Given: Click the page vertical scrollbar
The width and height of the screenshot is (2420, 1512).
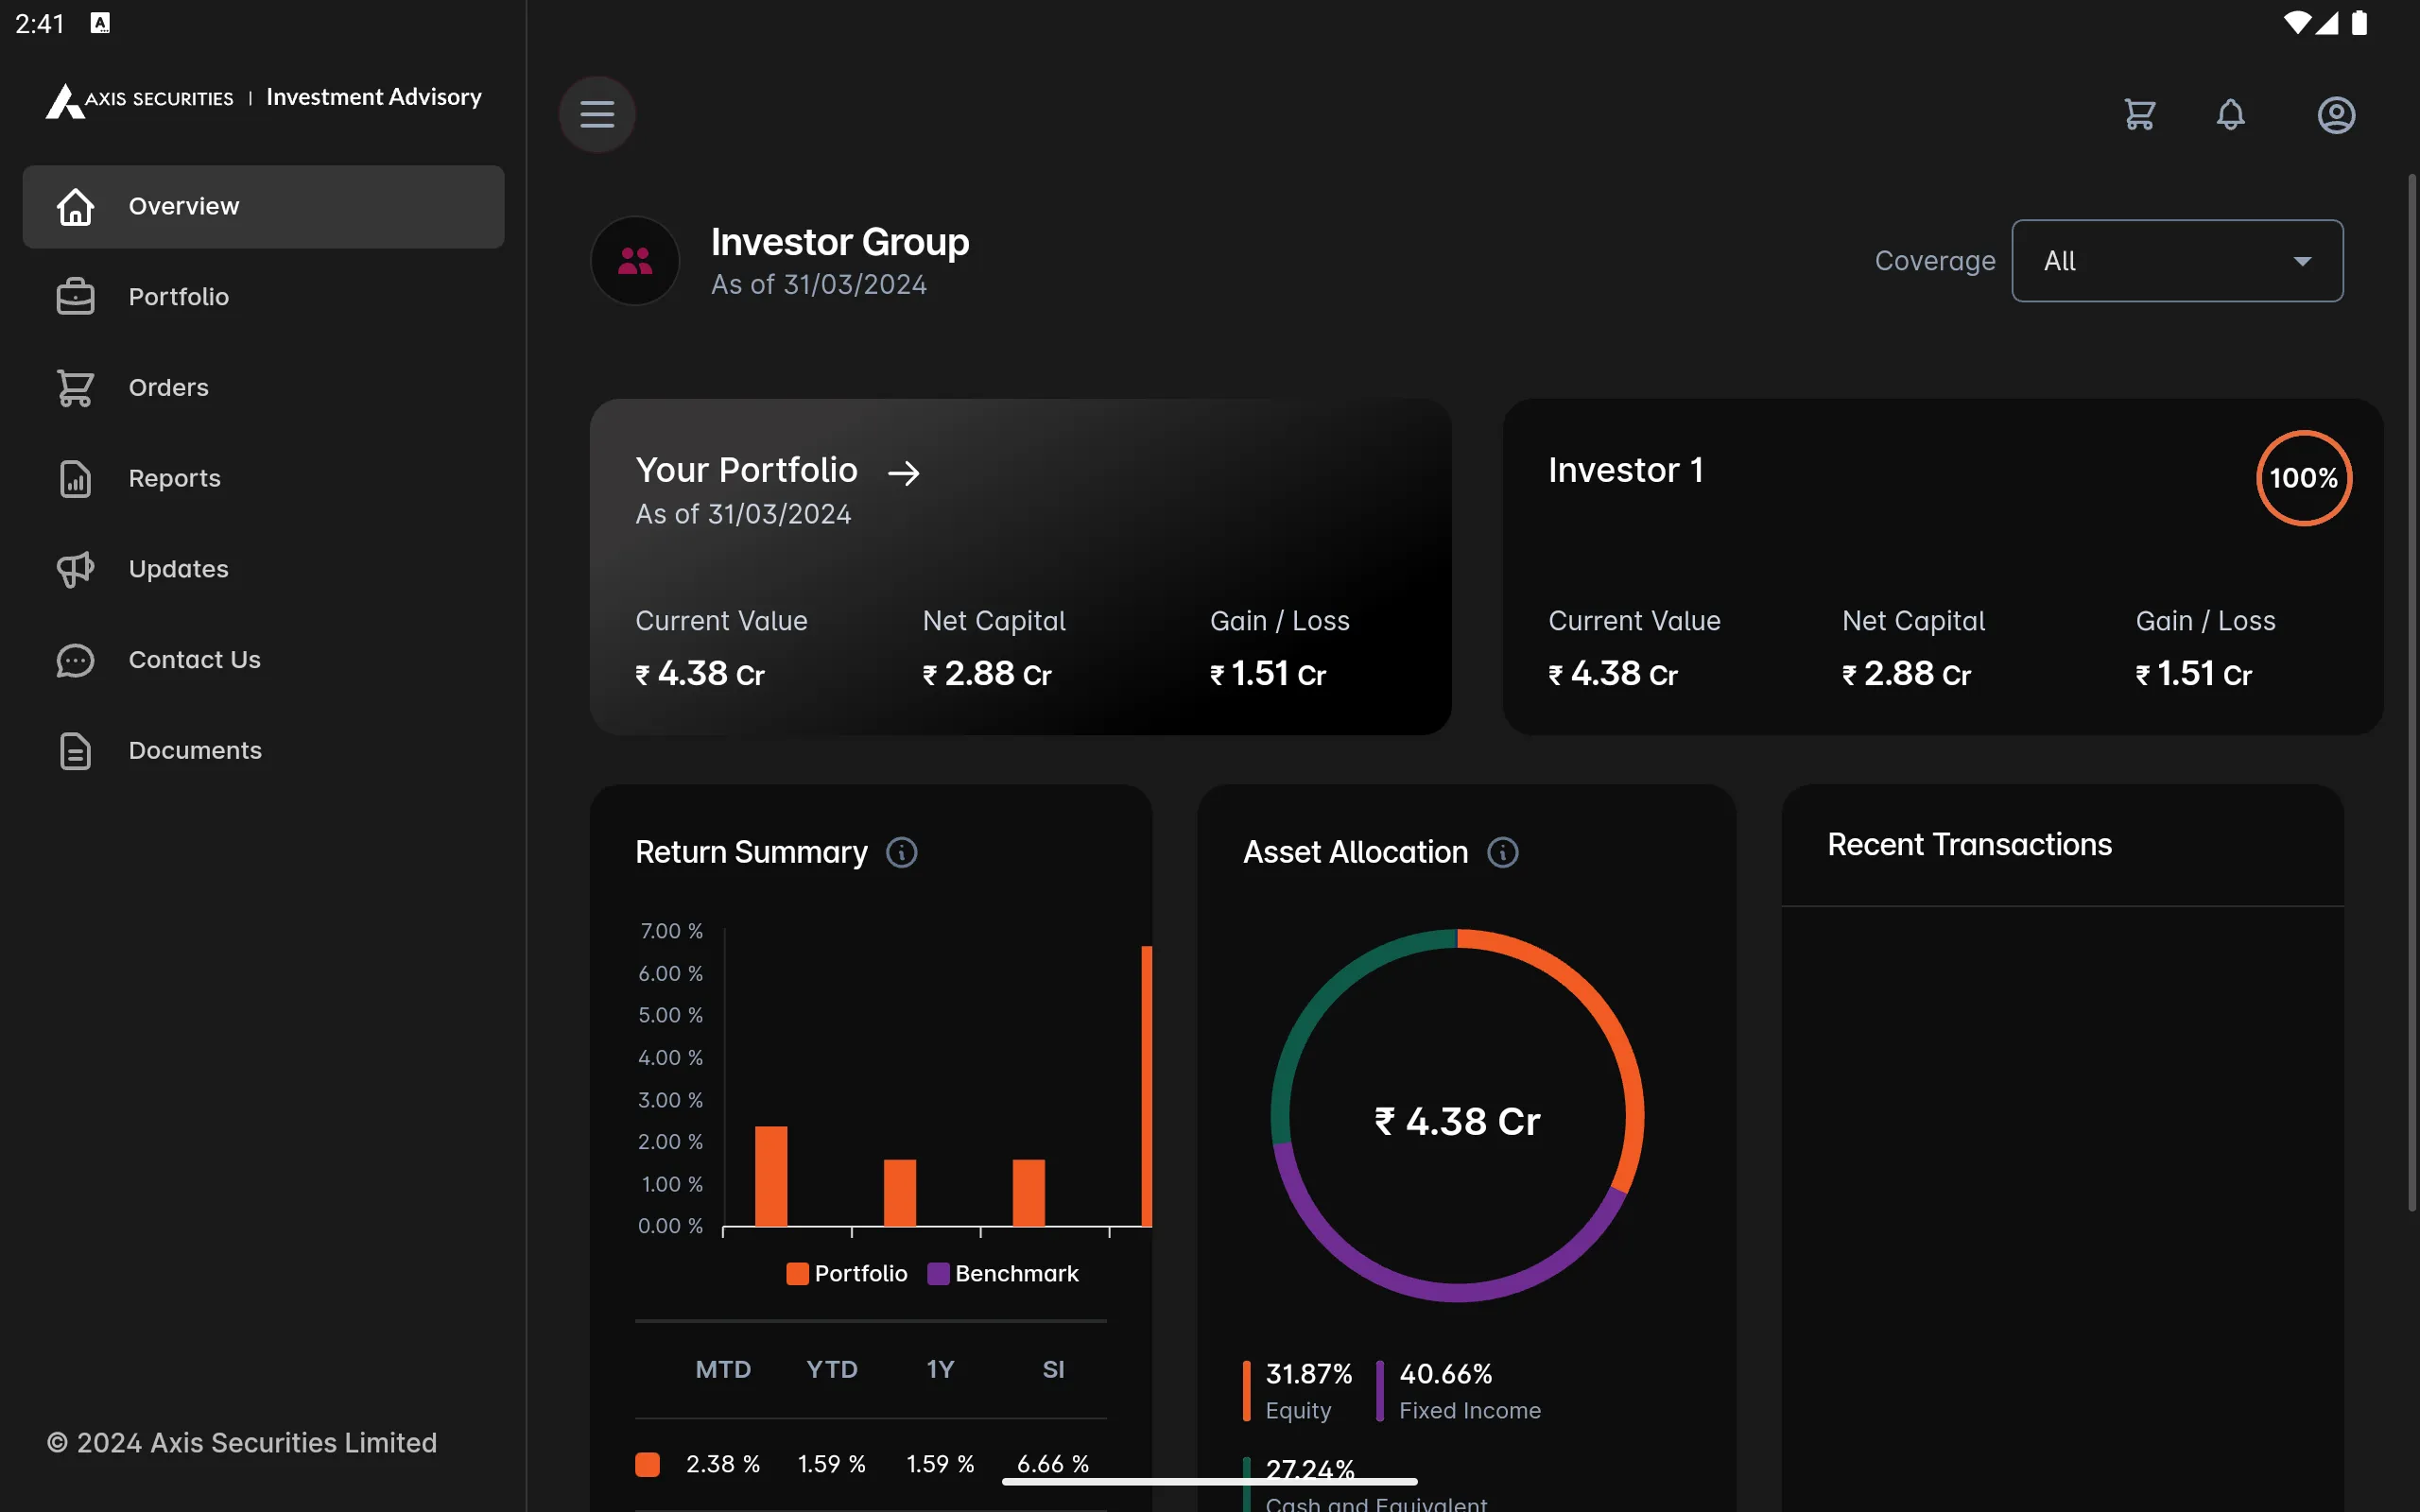Looking at the screenshot, I should pyautogui.click(x=2411, y=693).
